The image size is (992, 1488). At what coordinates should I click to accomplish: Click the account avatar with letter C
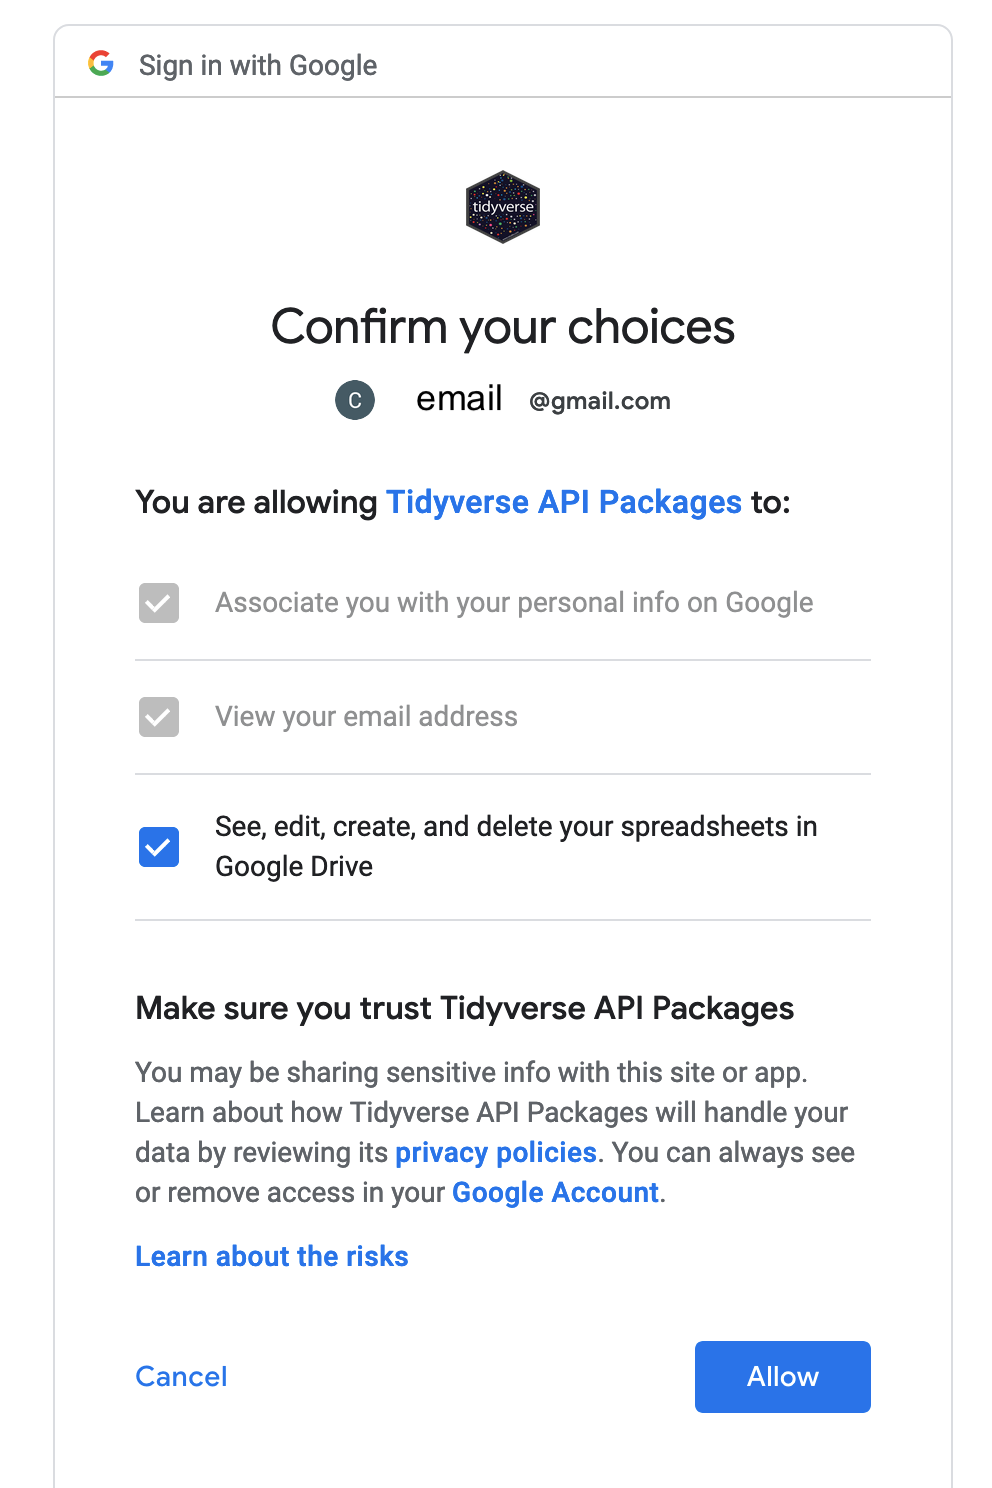pos(355,400)
